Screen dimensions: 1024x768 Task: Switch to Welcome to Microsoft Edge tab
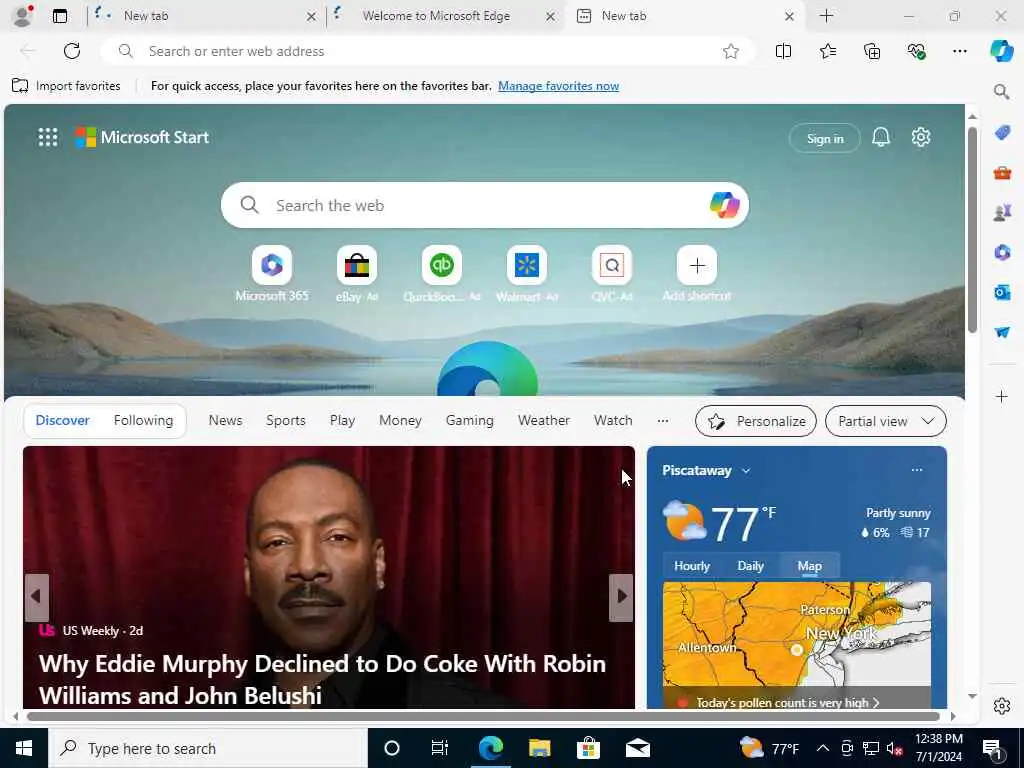pyautogui.click(x=436, y=16)
